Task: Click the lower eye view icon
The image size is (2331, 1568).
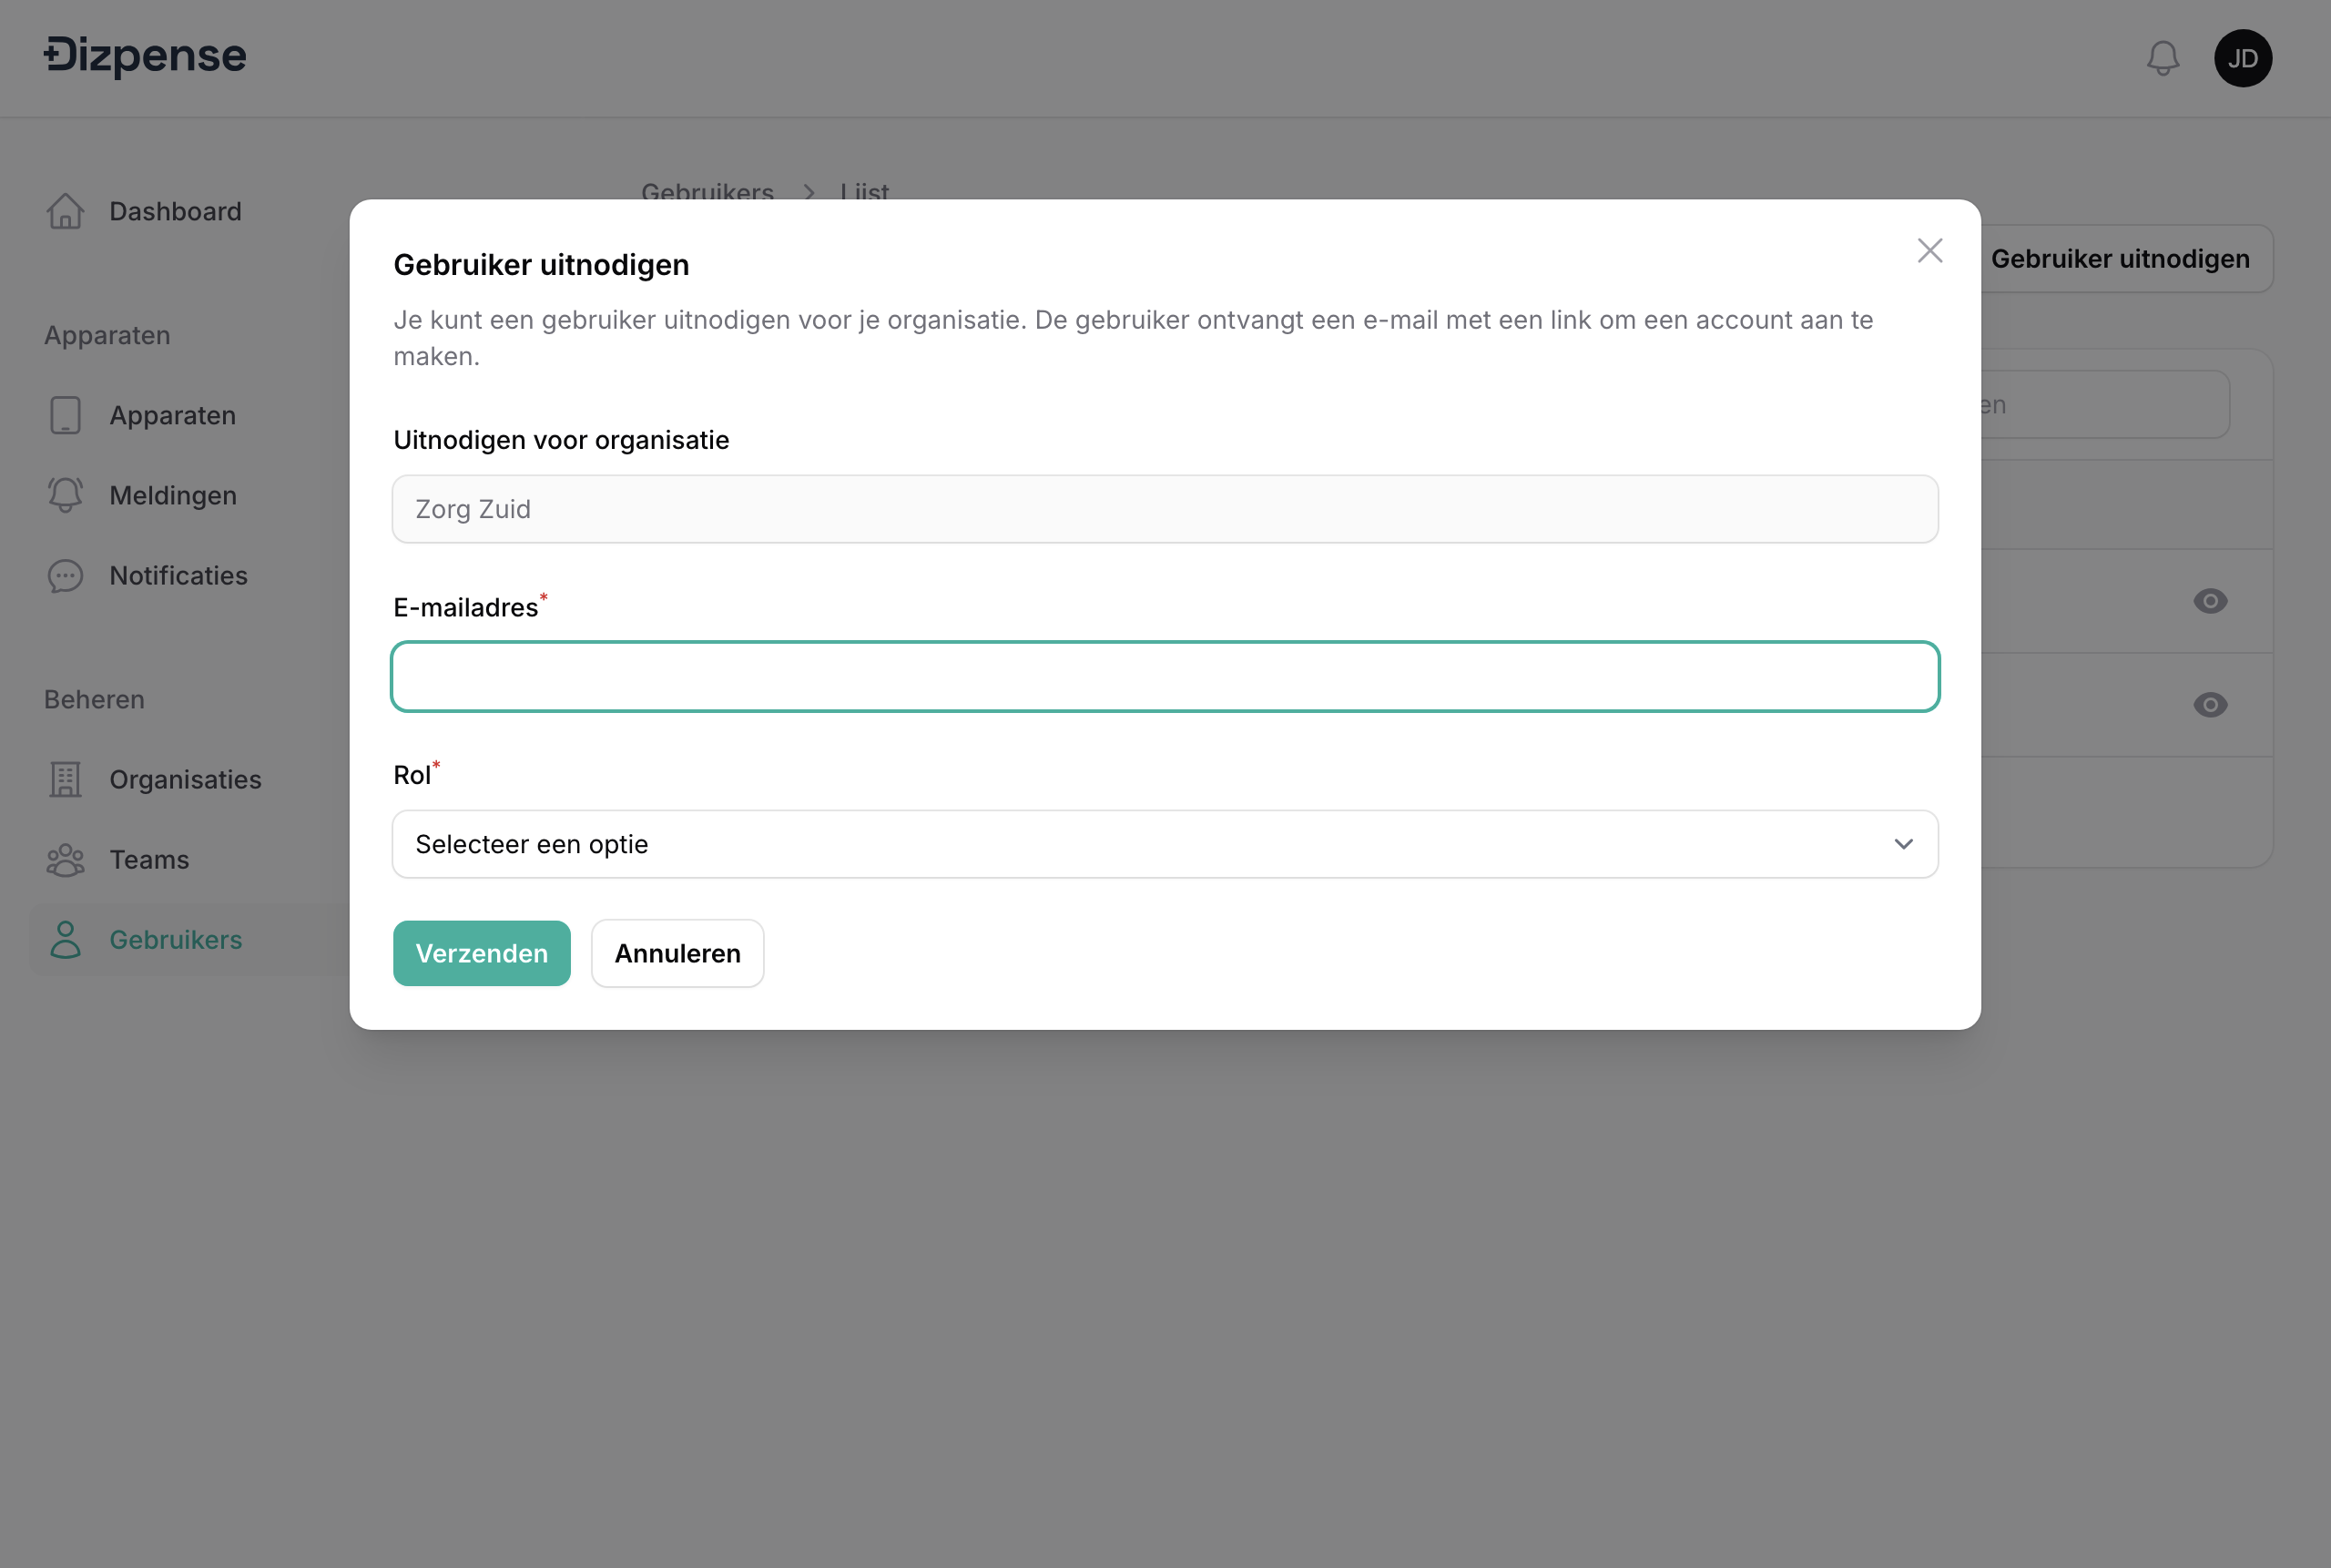Action: click(x=2210, y=705)
